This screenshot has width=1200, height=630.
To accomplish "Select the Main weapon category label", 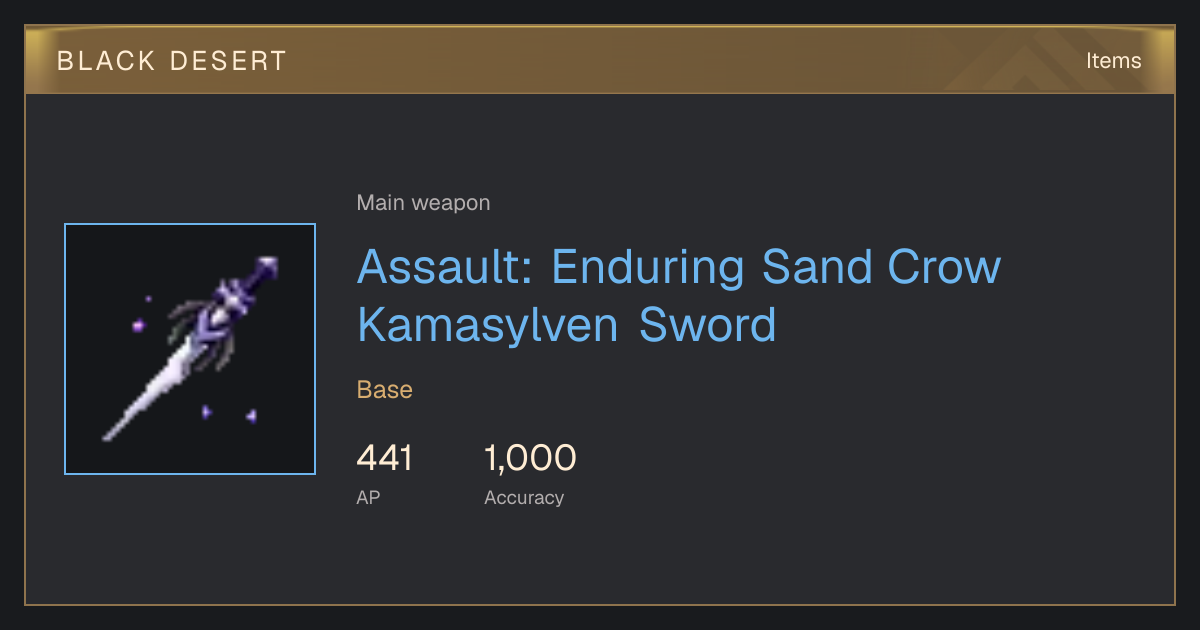I will [x=423, y=203].
